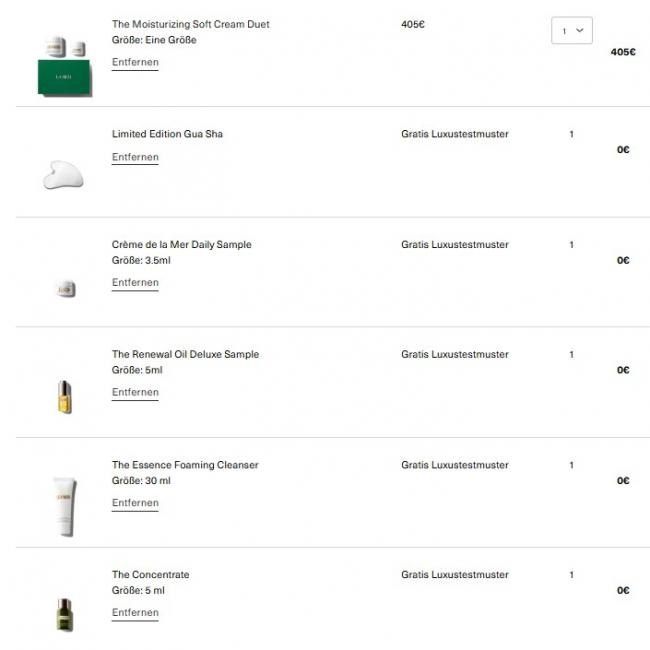The width and height of the screenshot is (650, 650).
Task: Remove The Concentrate sample from cart
Action: 135,613
